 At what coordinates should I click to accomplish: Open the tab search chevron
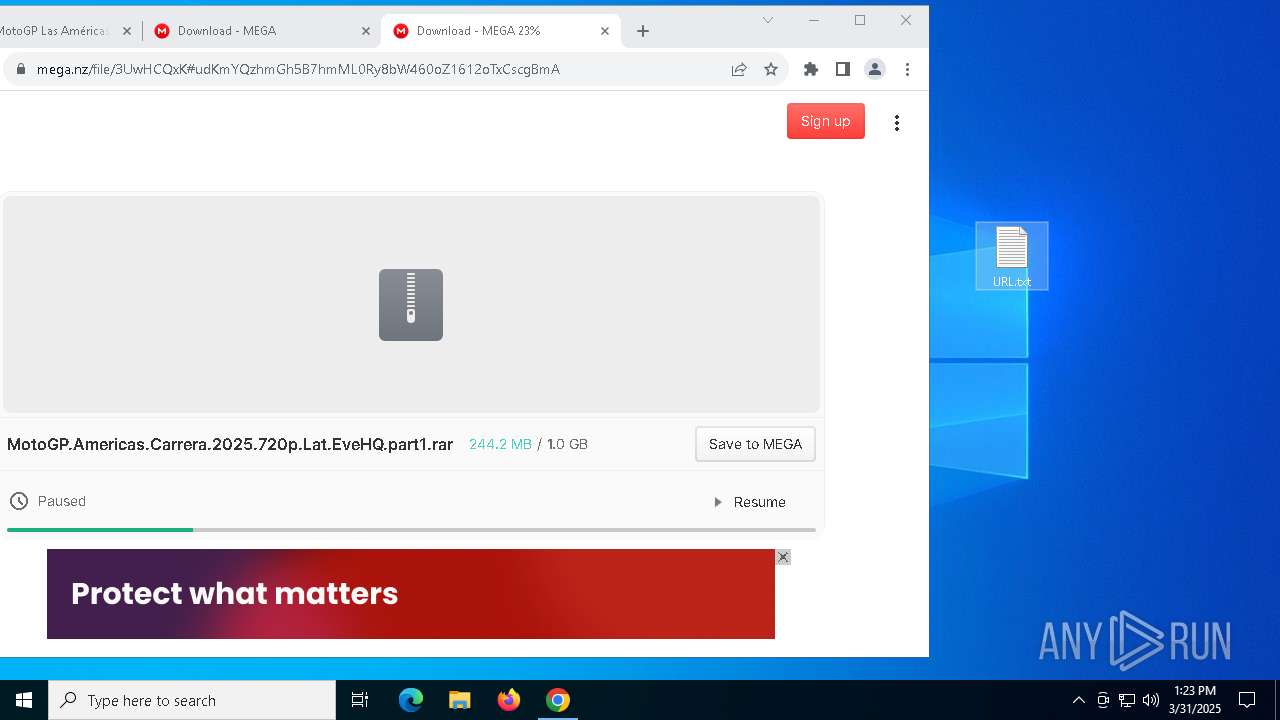pyautogui.click(x=768, y=20)
